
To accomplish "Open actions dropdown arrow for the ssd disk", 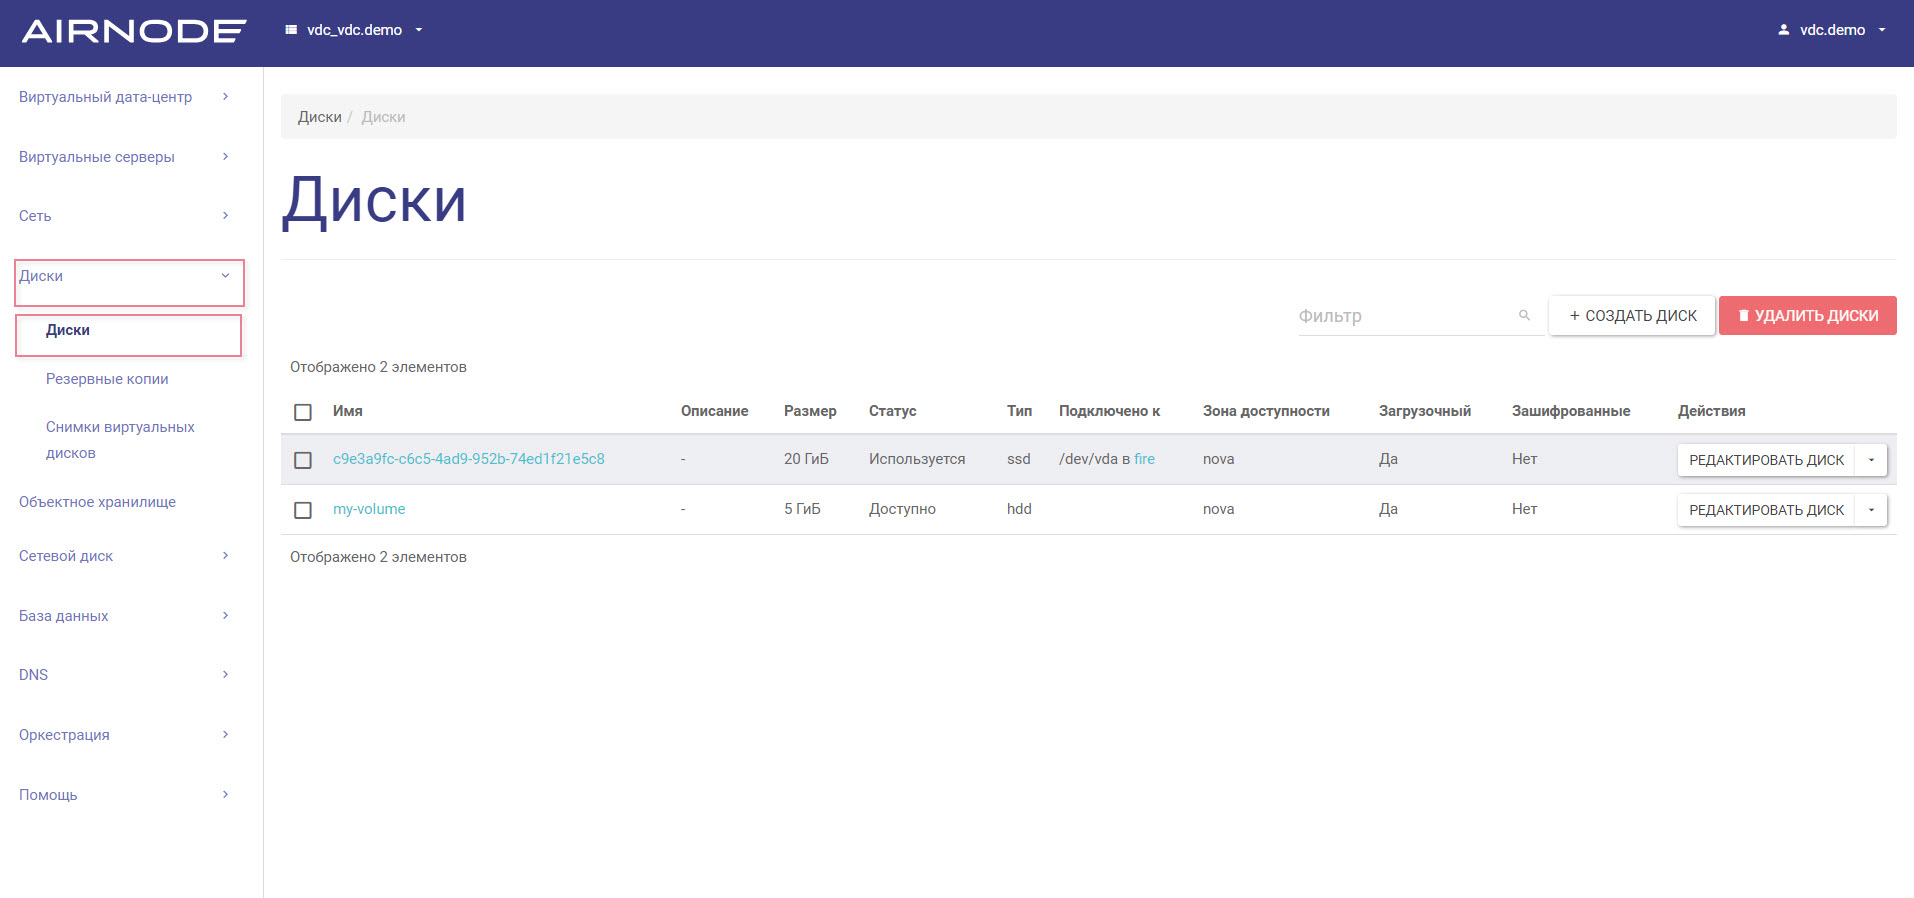I will click(1871, 460).
